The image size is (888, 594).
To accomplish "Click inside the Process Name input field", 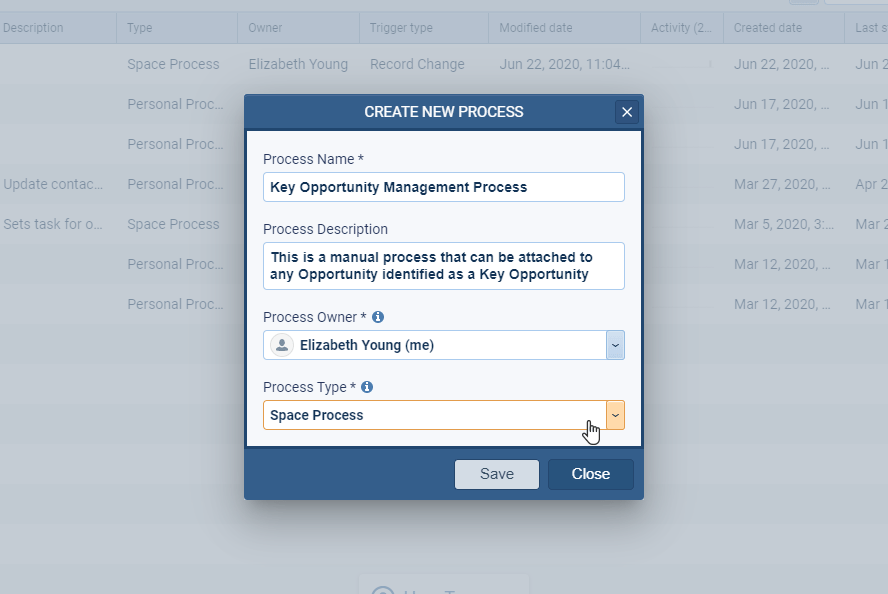I will 443,187.
